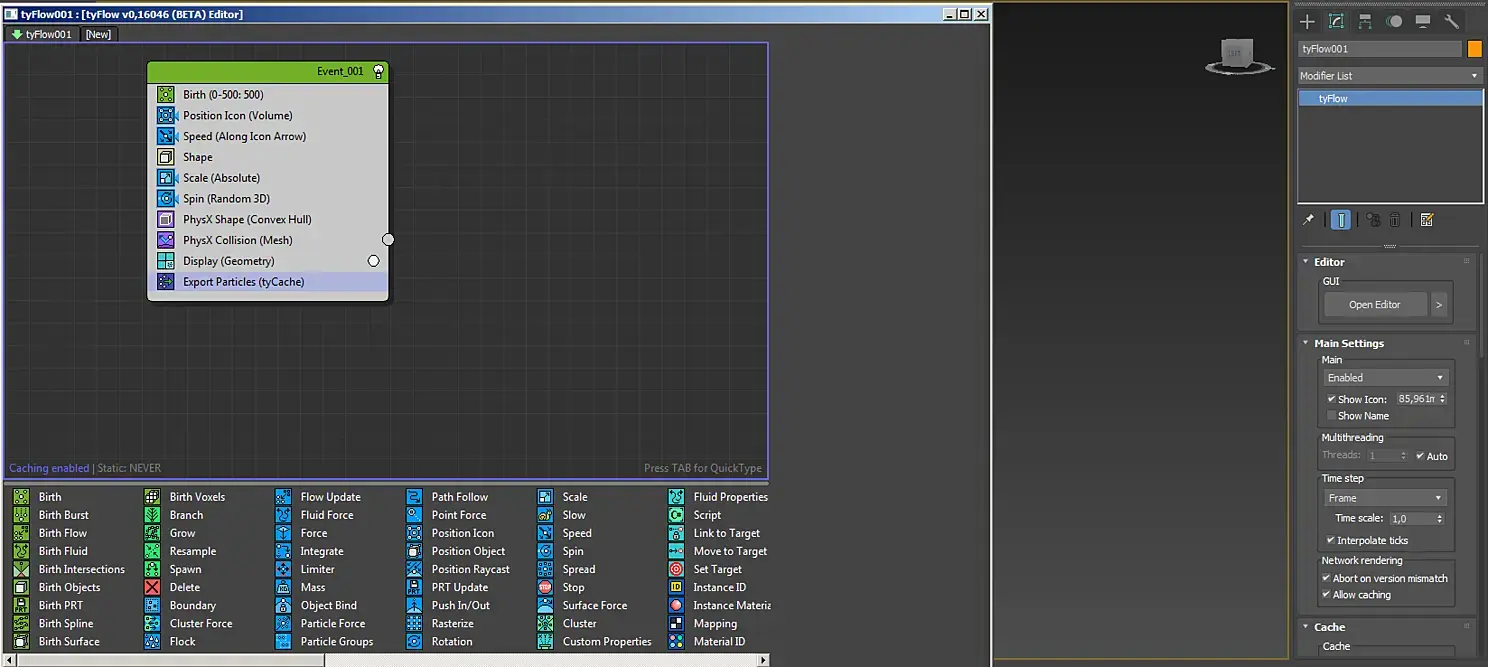1488x667 pixels.
Task: Select the Path Follow operator
Action: pyautogui.click(x=448, y=497)
